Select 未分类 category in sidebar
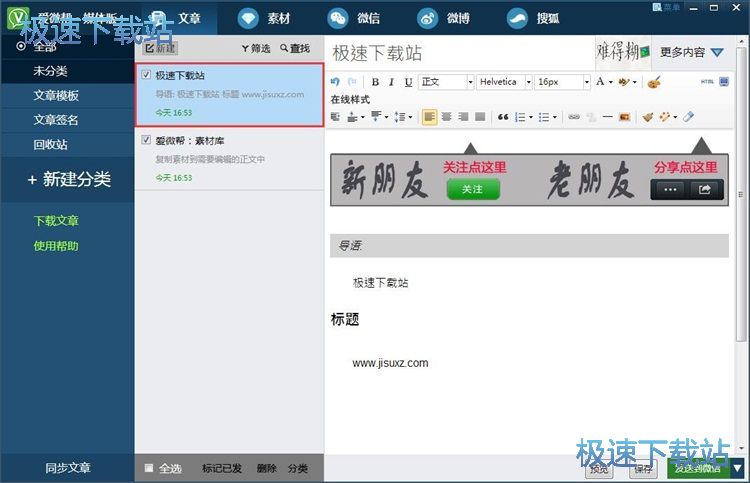The height and width of the screenshot is (483, 750). pyautogui.click(x=67, y=71)
